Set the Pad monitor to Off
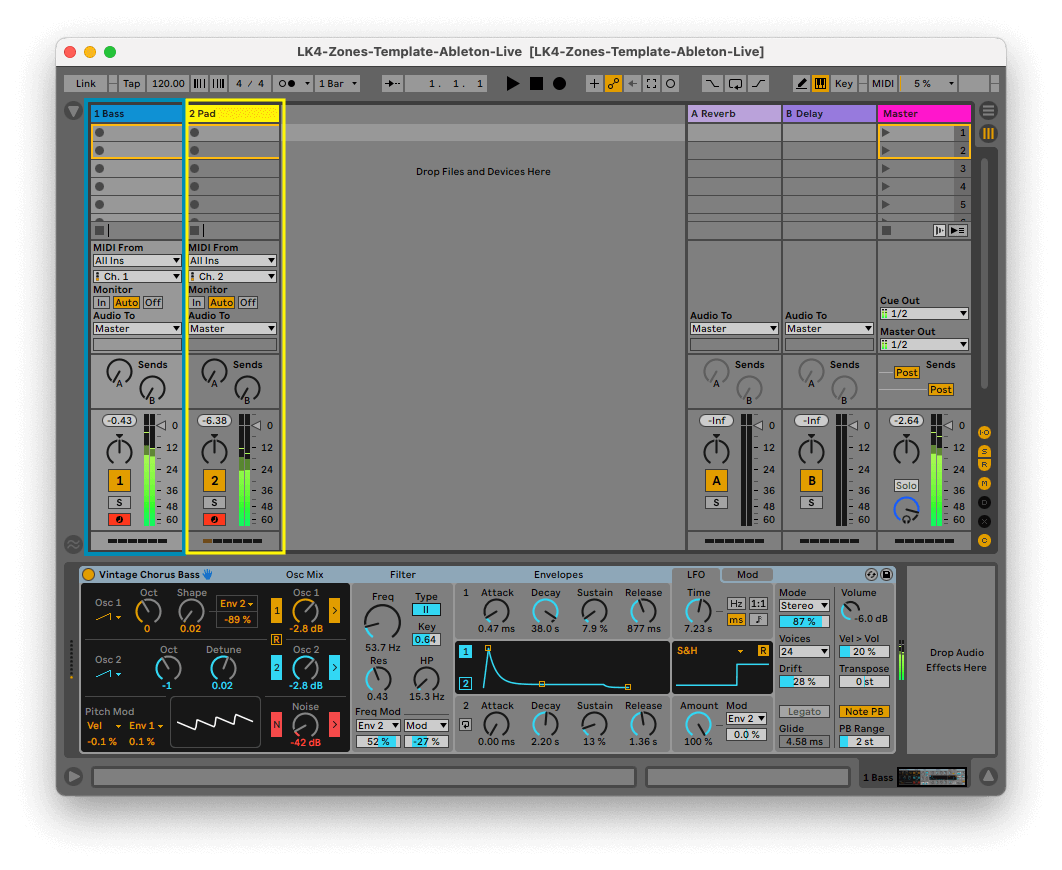 click(248, 303)
